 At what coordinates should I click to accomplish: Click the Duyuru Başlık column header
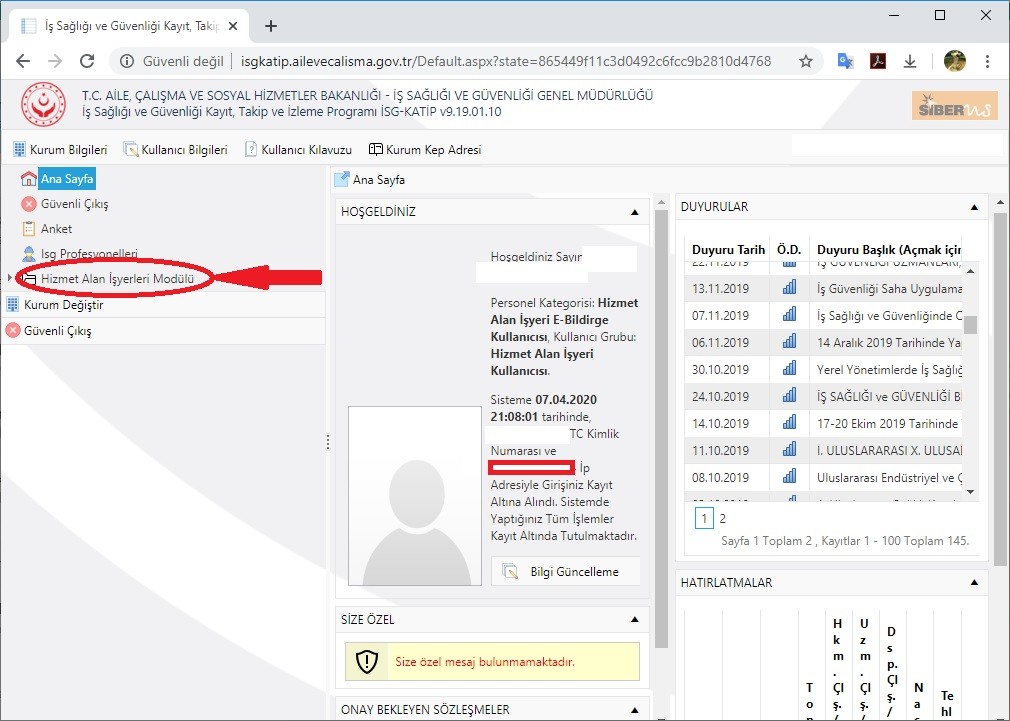[887, 249]
